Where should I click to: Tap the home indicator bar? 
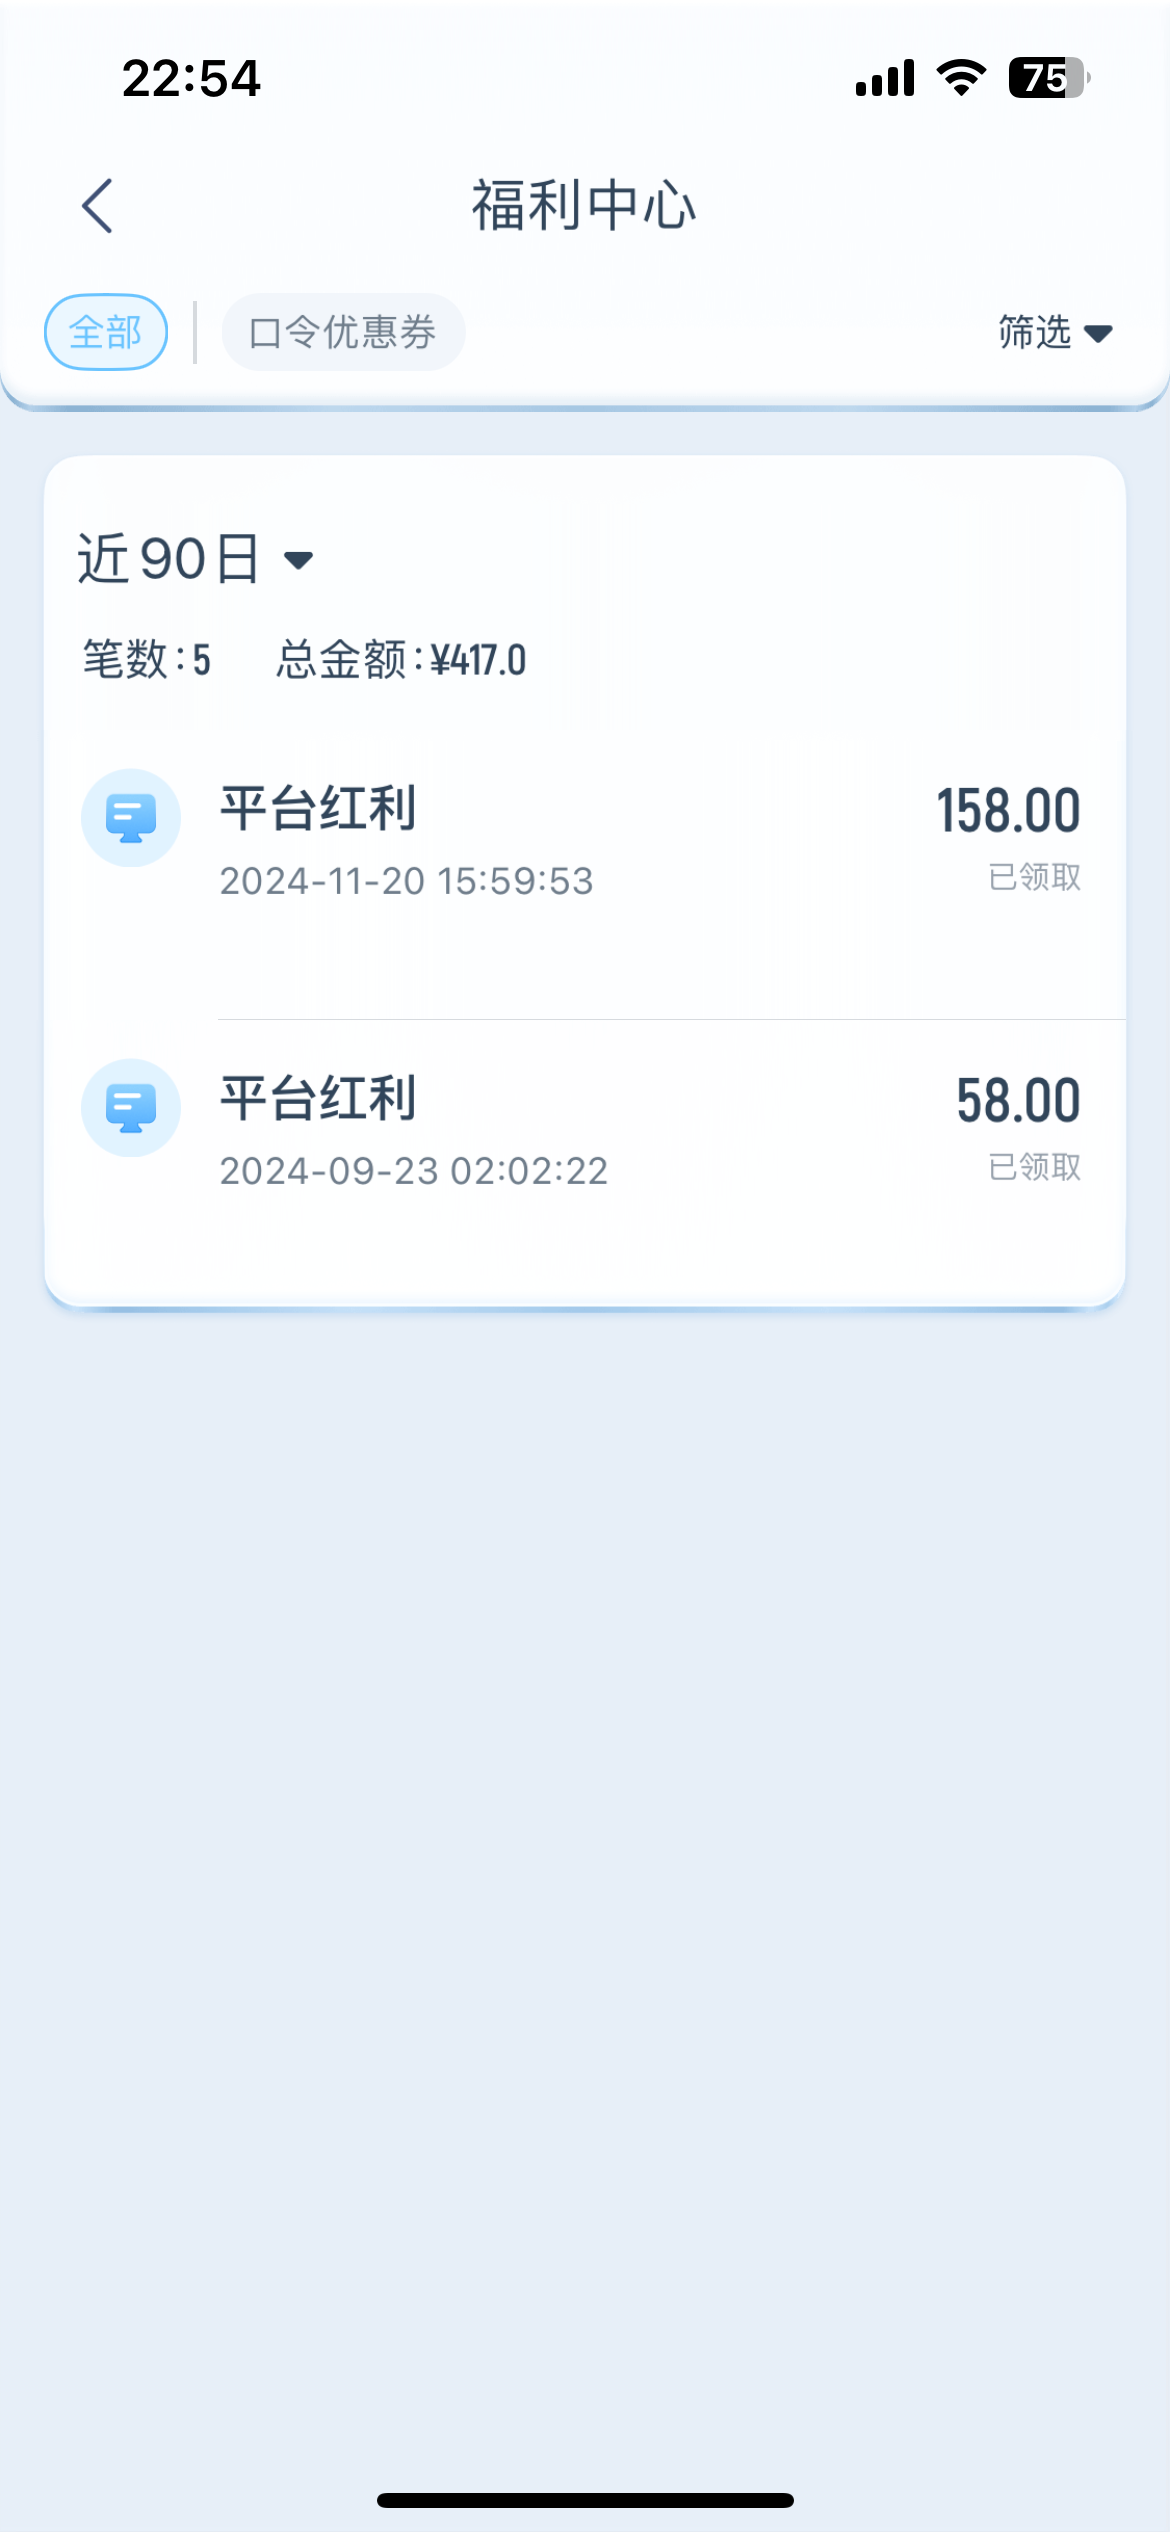pyautogui.click(x=585, y=2500)
